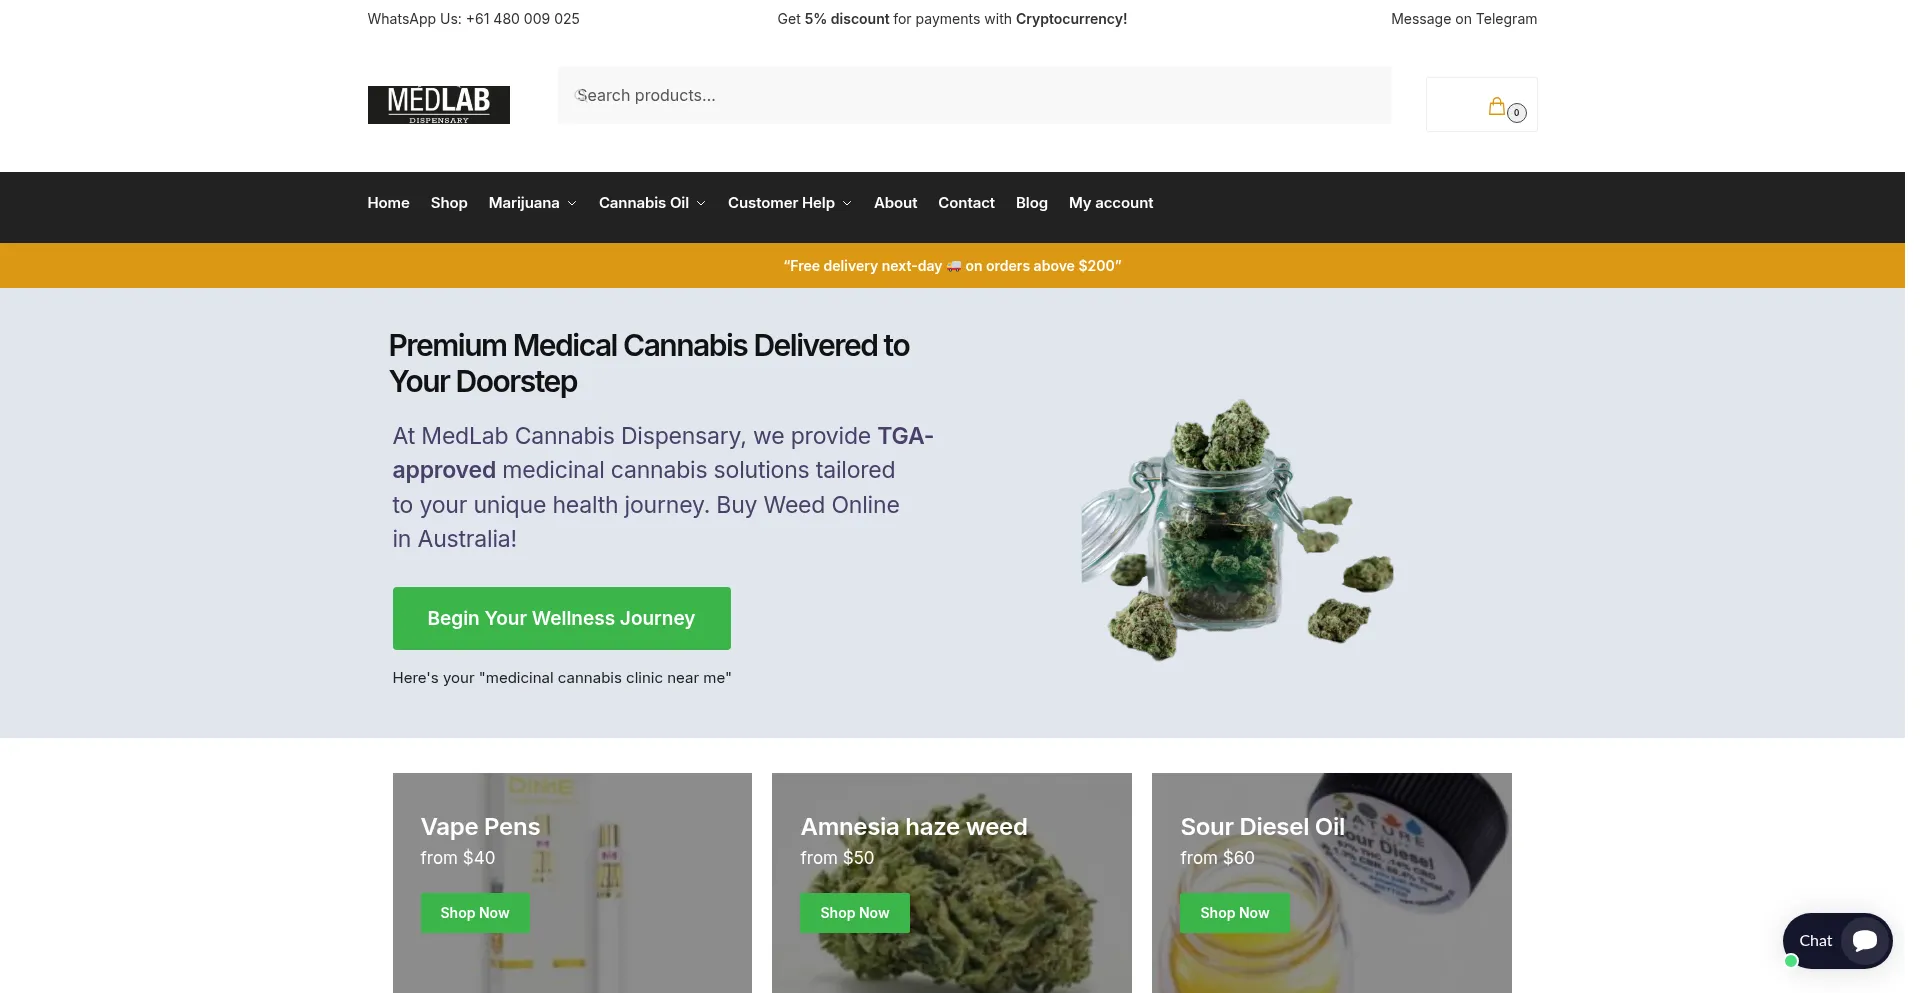Viewport: 1920px width, 993px height.
Task: Open My account from navigation
Action: tap(1110, 203)
